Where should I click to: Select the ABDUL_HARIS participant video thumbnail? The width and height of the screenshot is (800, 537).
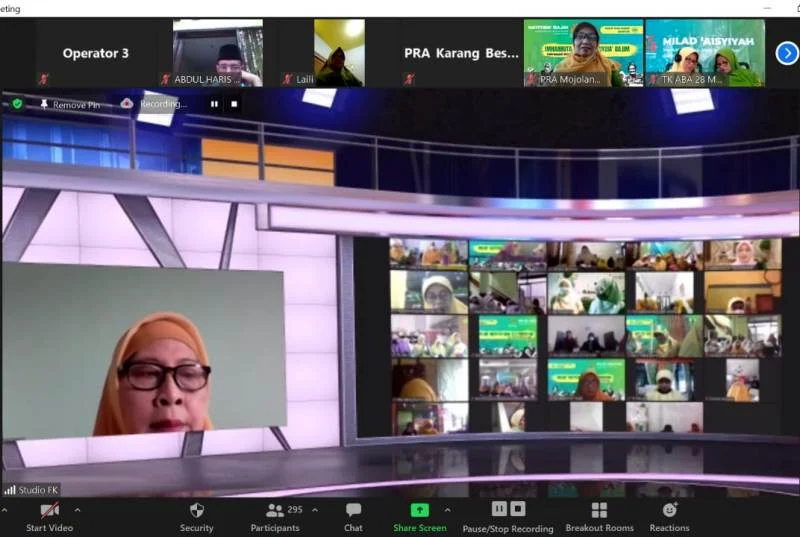(x=217, y=53)
